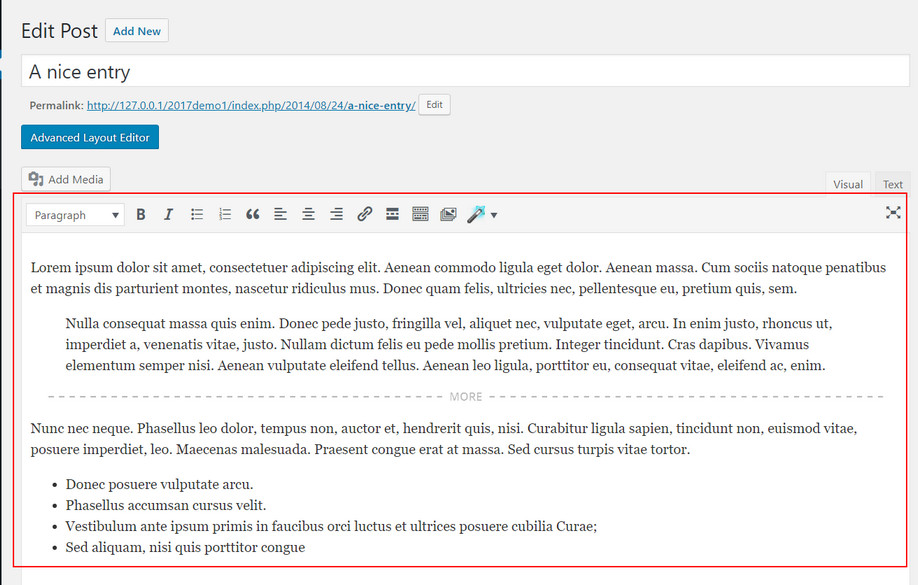Viewport: 918px width, 585px height.
Task: Click the image gallery toolbar icon
Action: (x=448, y=214)
